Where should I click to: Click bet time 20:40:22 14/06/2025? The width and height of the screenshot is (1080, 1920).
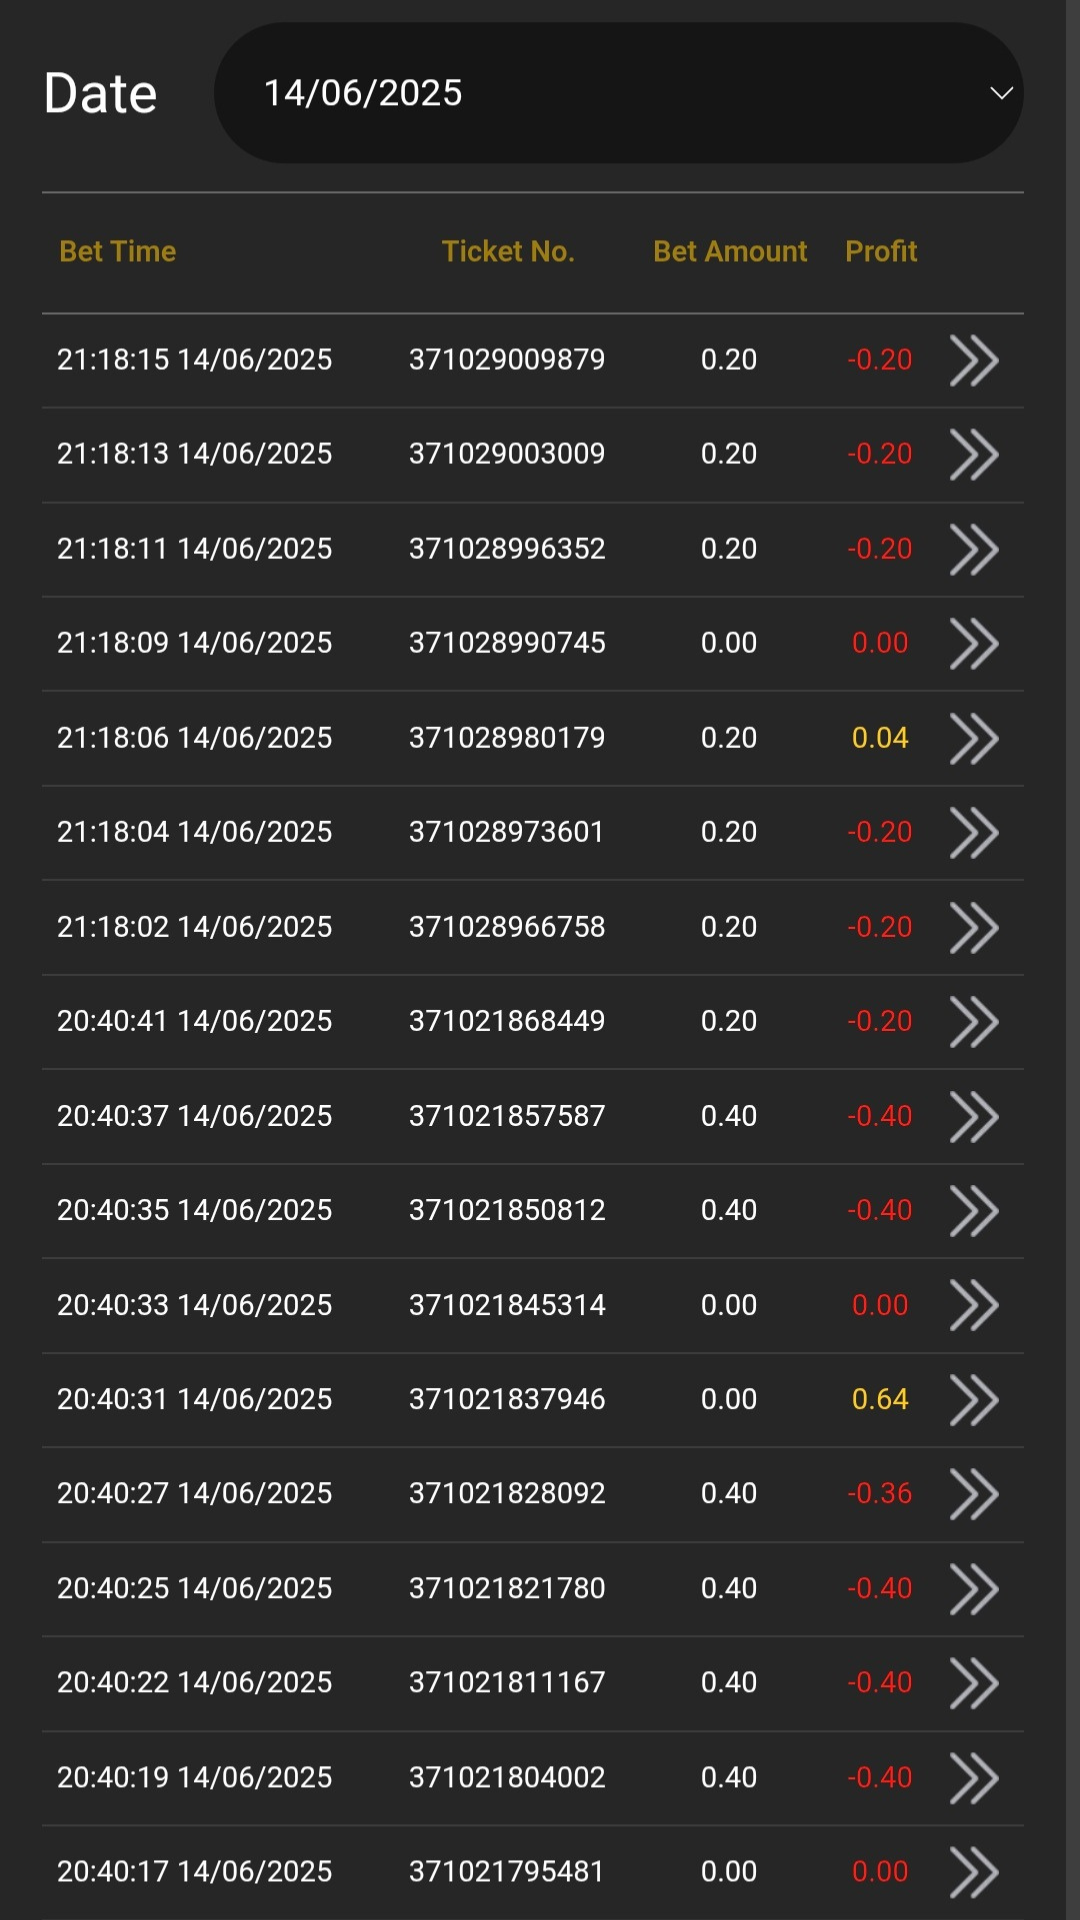pyautogui.click(x=194, y=1681)
